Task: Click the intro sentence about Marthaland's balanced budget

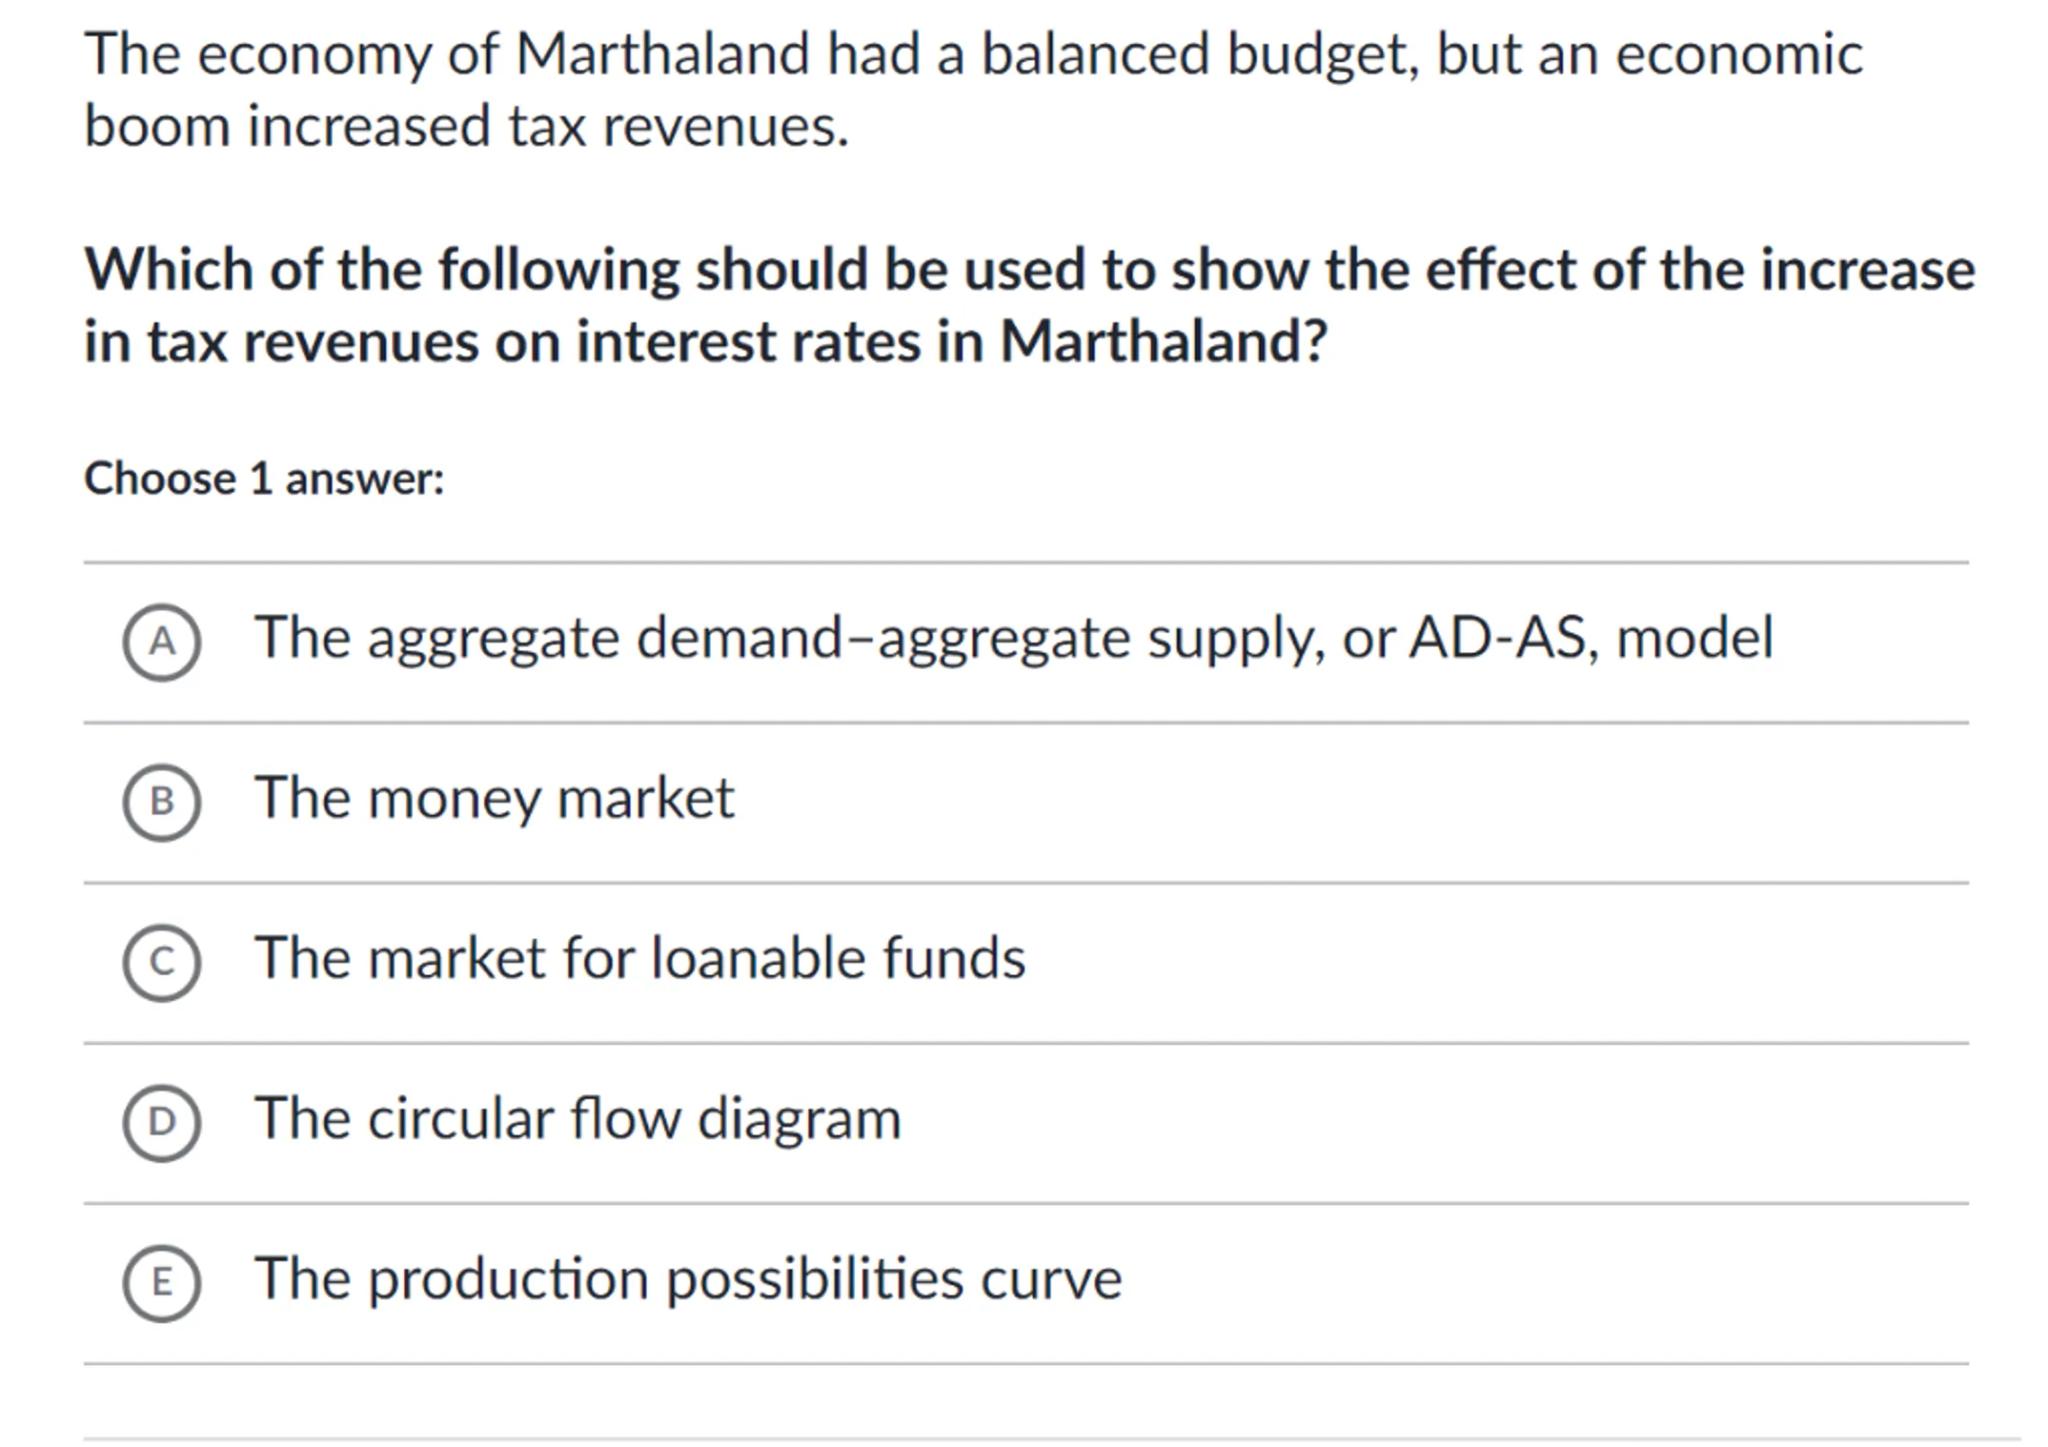Action: 973,54
